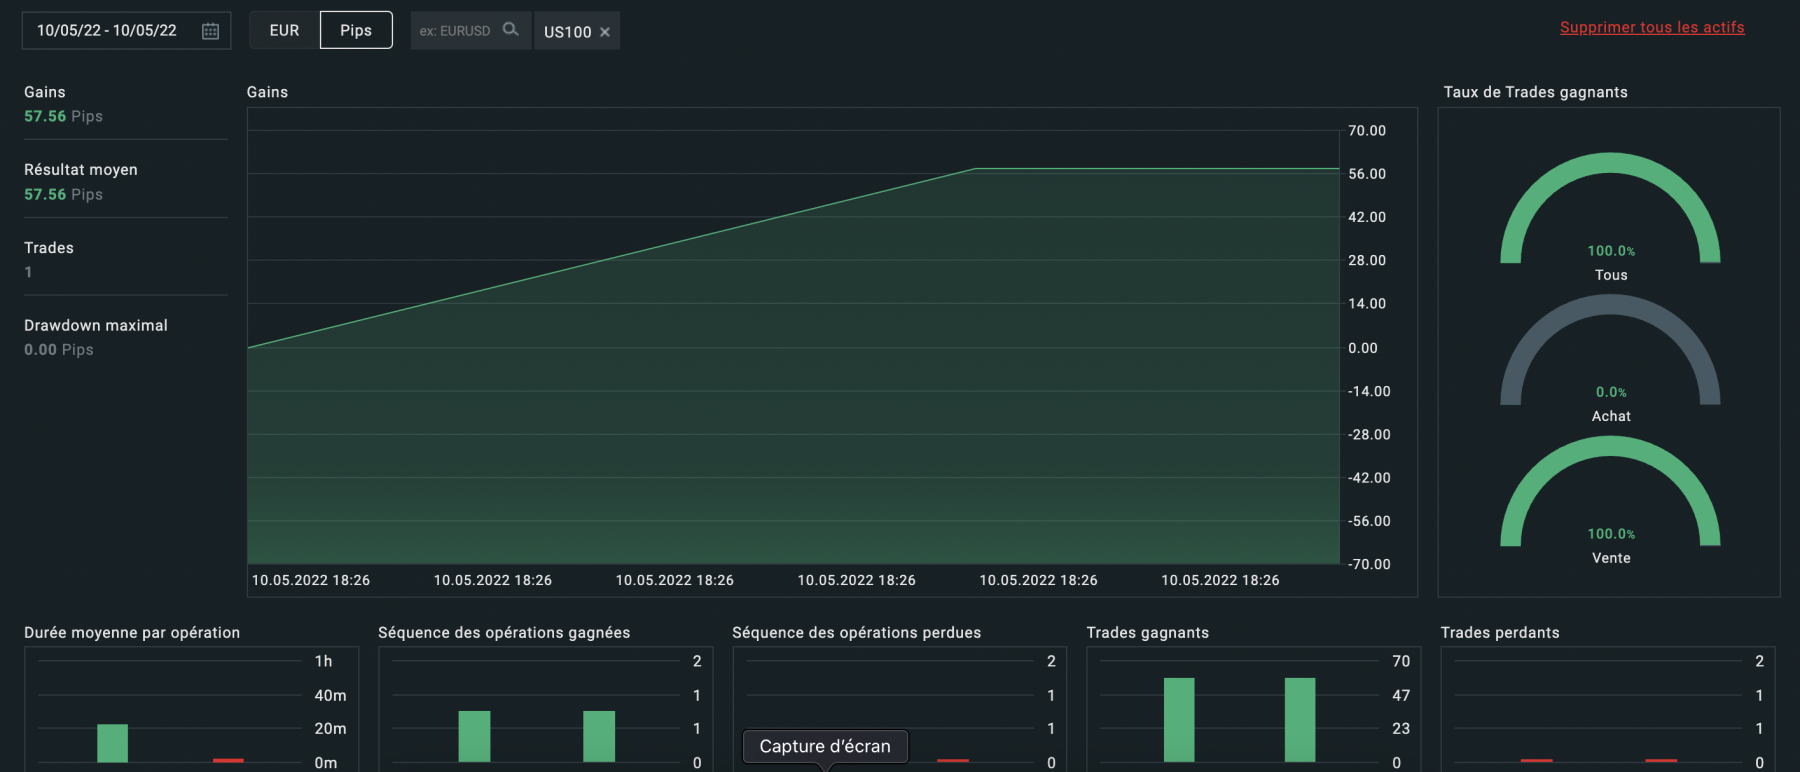Screen dimensions: 1800x772
Task: Remove the US100 asset filter chip
Action: click(605, 32)
